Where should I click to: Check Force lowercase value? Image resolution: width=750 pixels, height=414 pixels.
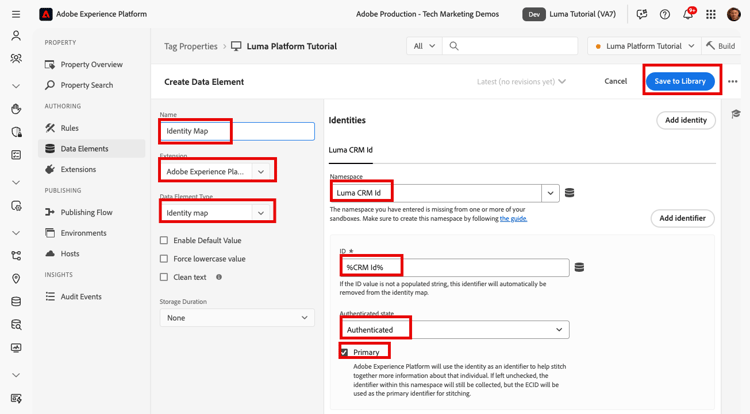(x=164, y=259)
